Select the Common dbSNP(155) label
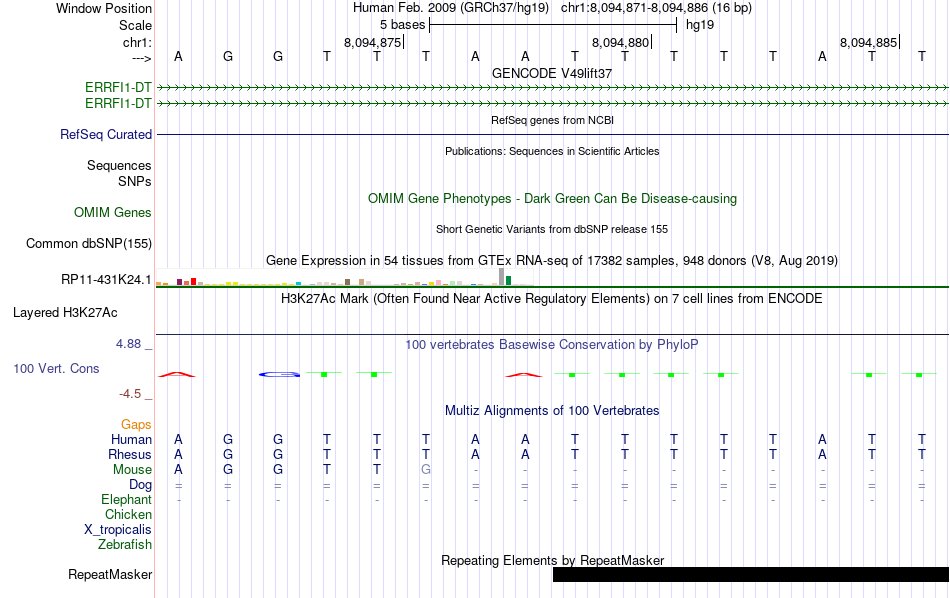 (x=88, y=244)
